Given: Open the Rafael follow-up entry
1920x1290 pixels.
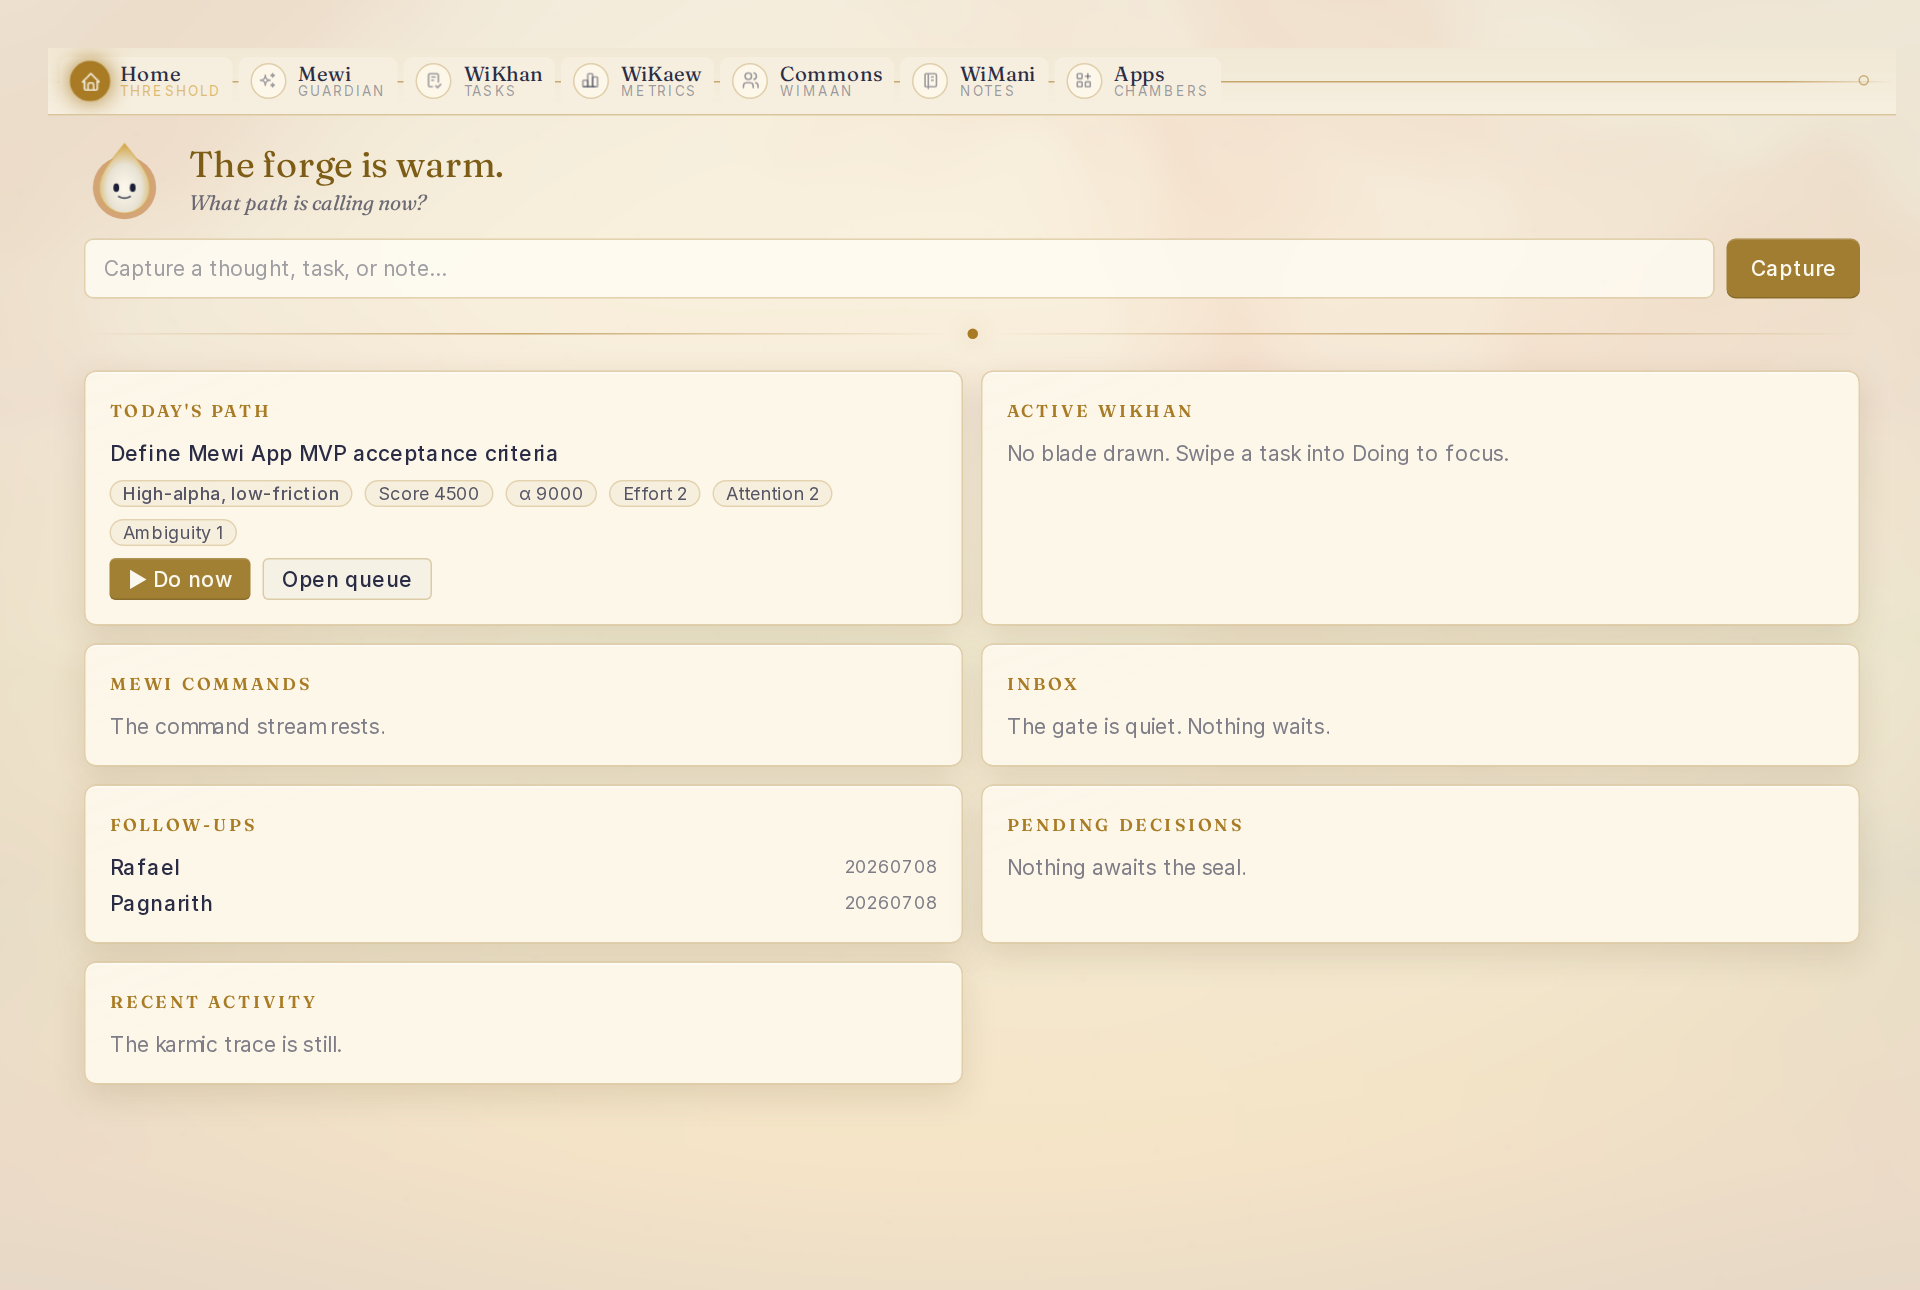Looking at the screenshot, I should (x=523, y=867).
